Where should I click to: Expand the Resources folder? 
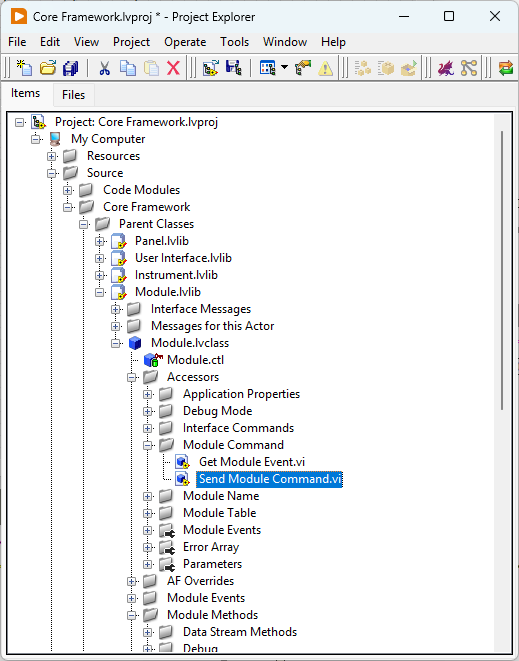click(52, 156)
